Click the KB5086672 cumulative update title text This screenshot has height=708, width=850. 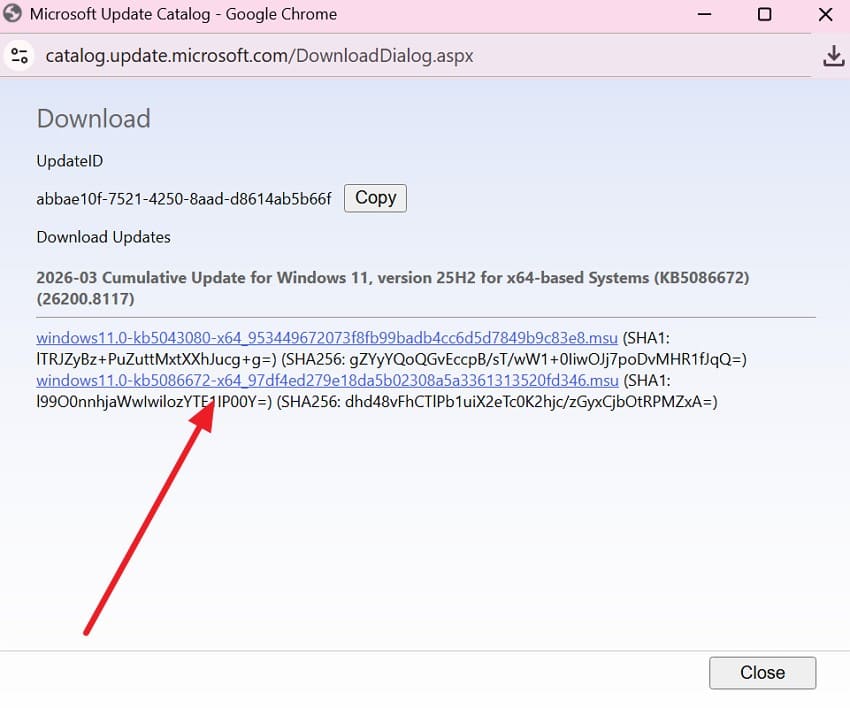390,278
